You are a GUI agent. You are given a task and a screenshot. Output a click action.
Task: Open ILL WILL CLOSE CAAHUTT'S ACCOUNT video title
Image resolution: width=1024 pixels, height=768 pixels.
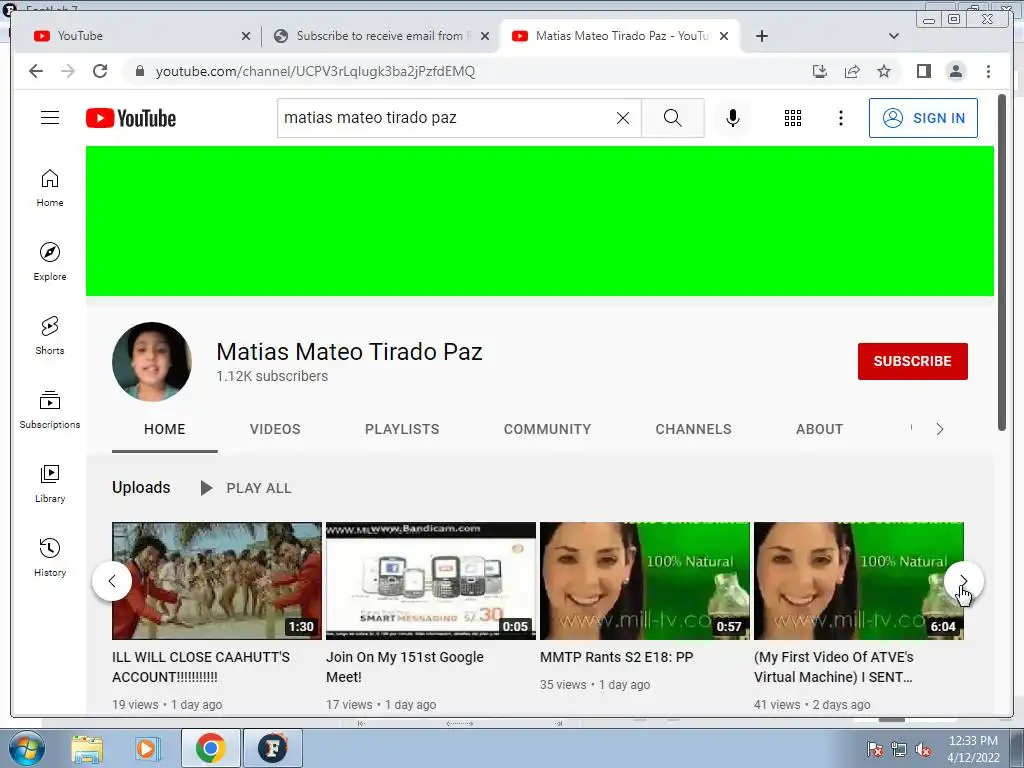[x=200, y=667]
